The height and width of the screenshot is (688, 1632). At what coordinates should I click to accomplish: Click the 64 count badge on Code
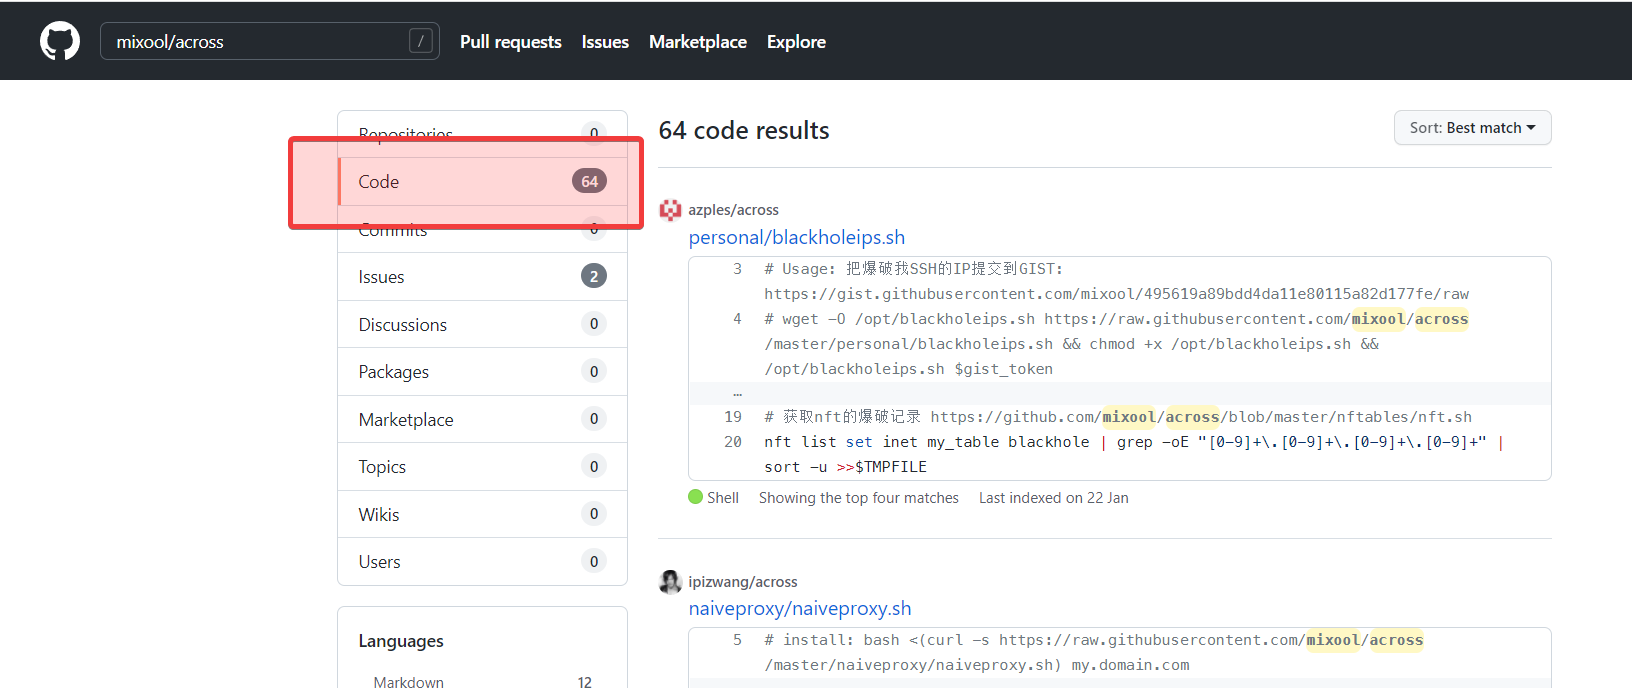coord(590,182)
